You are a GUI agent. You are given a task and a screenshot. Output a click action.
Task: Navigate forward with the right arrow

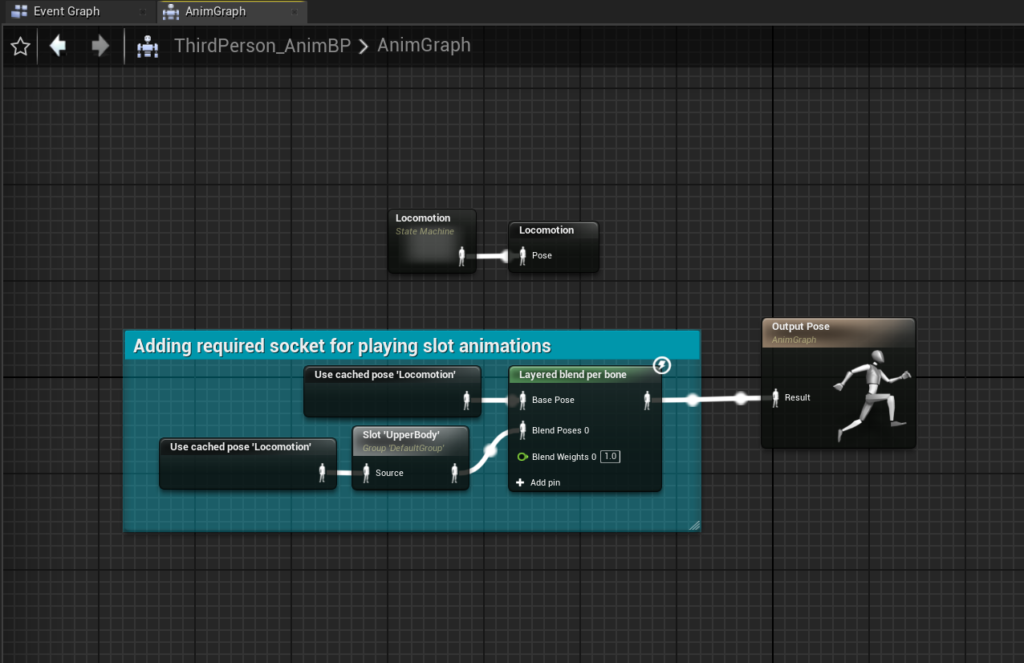(x=100, y=46)
